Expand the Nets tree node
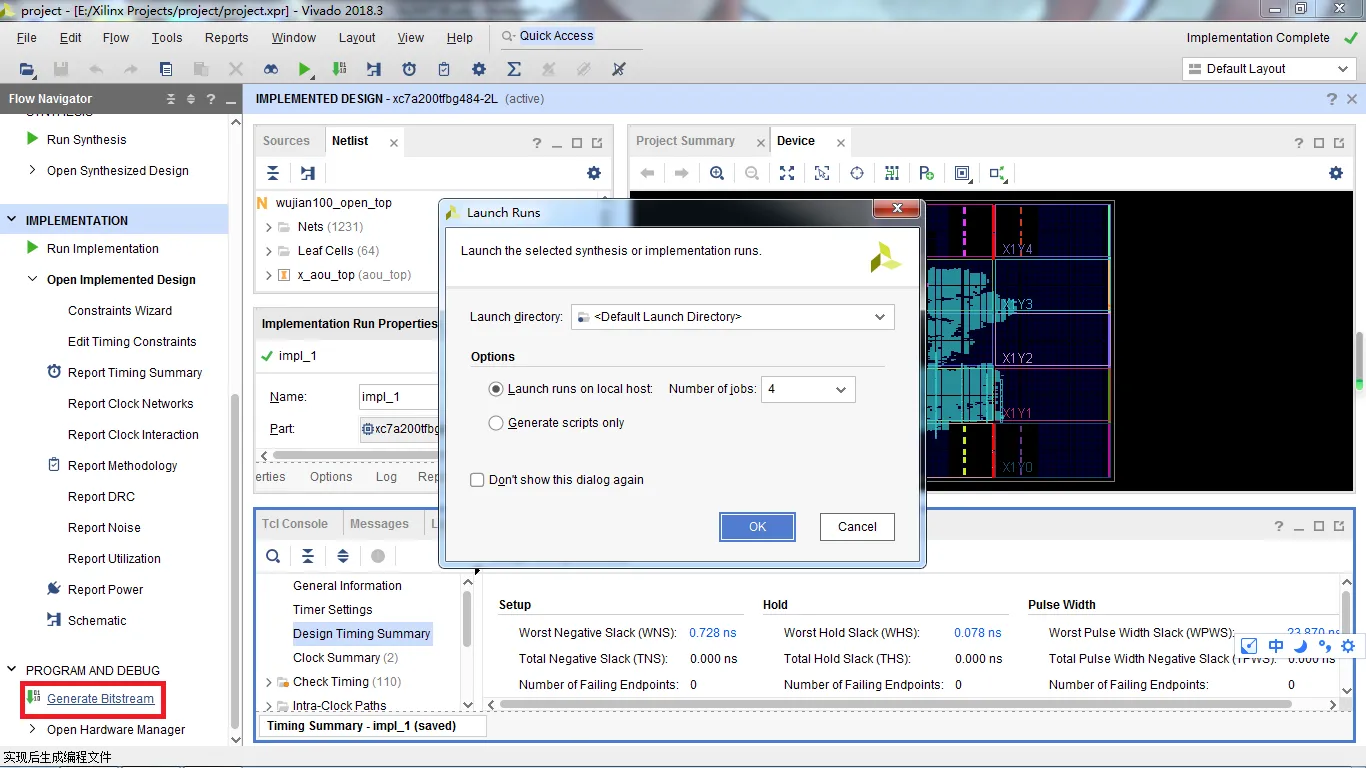The height and width of the screenshot is (768, 1366). click(x=269, y=227)
